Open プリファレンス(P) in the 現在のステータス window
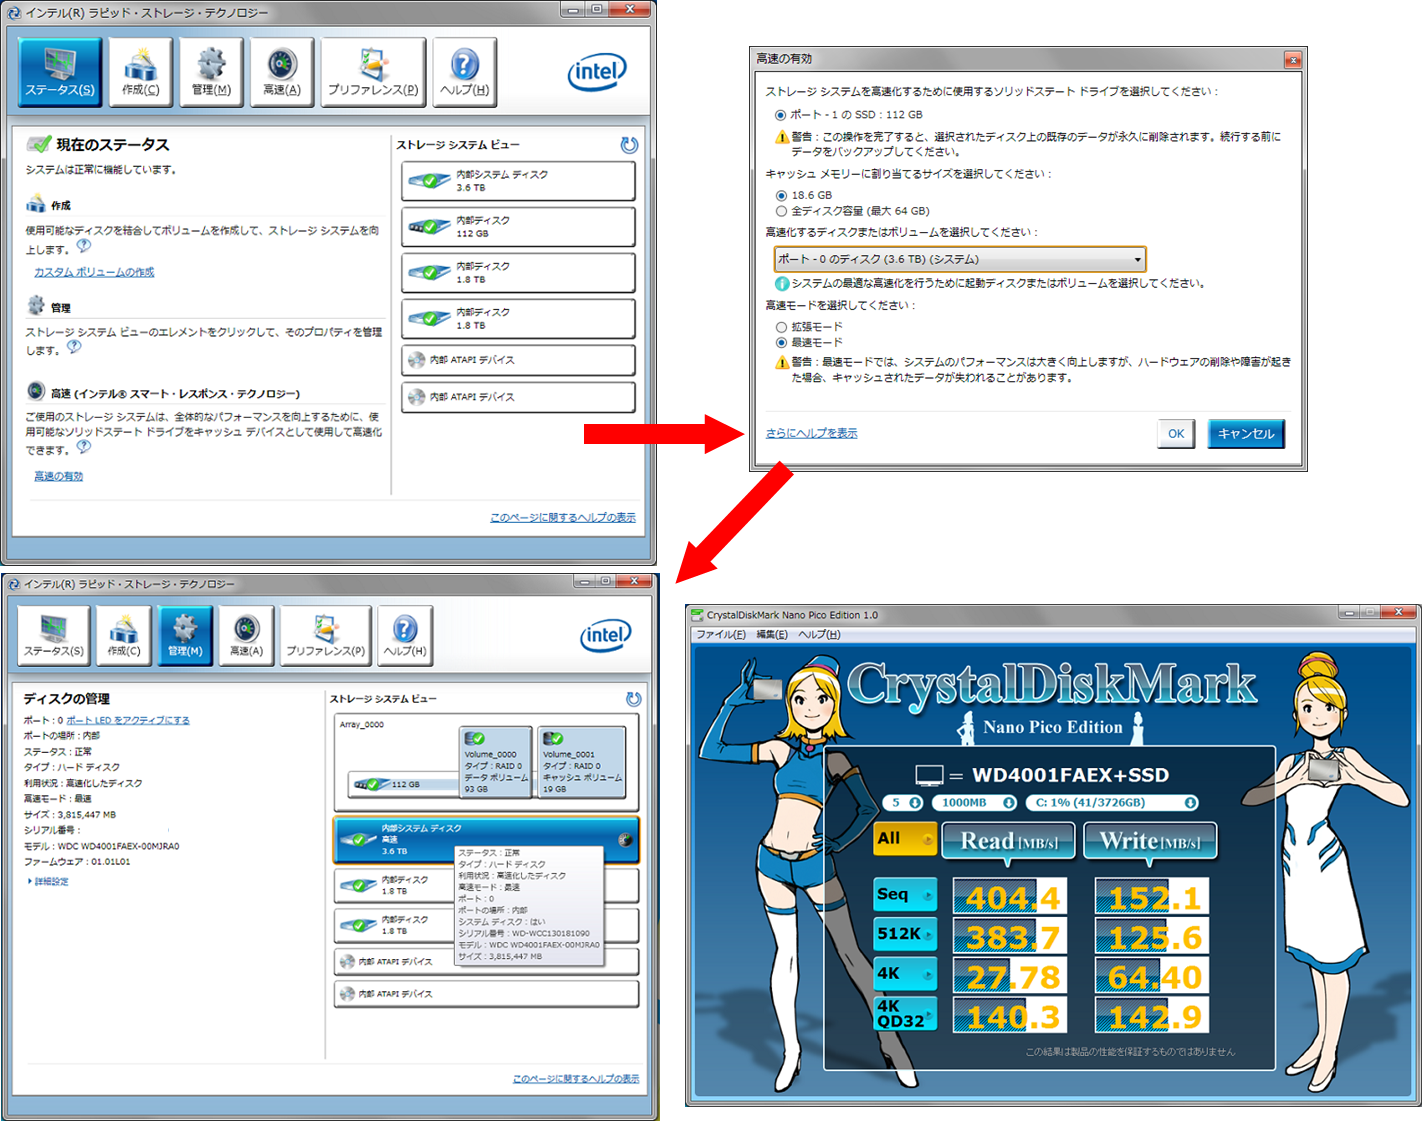 pos(373,72)
